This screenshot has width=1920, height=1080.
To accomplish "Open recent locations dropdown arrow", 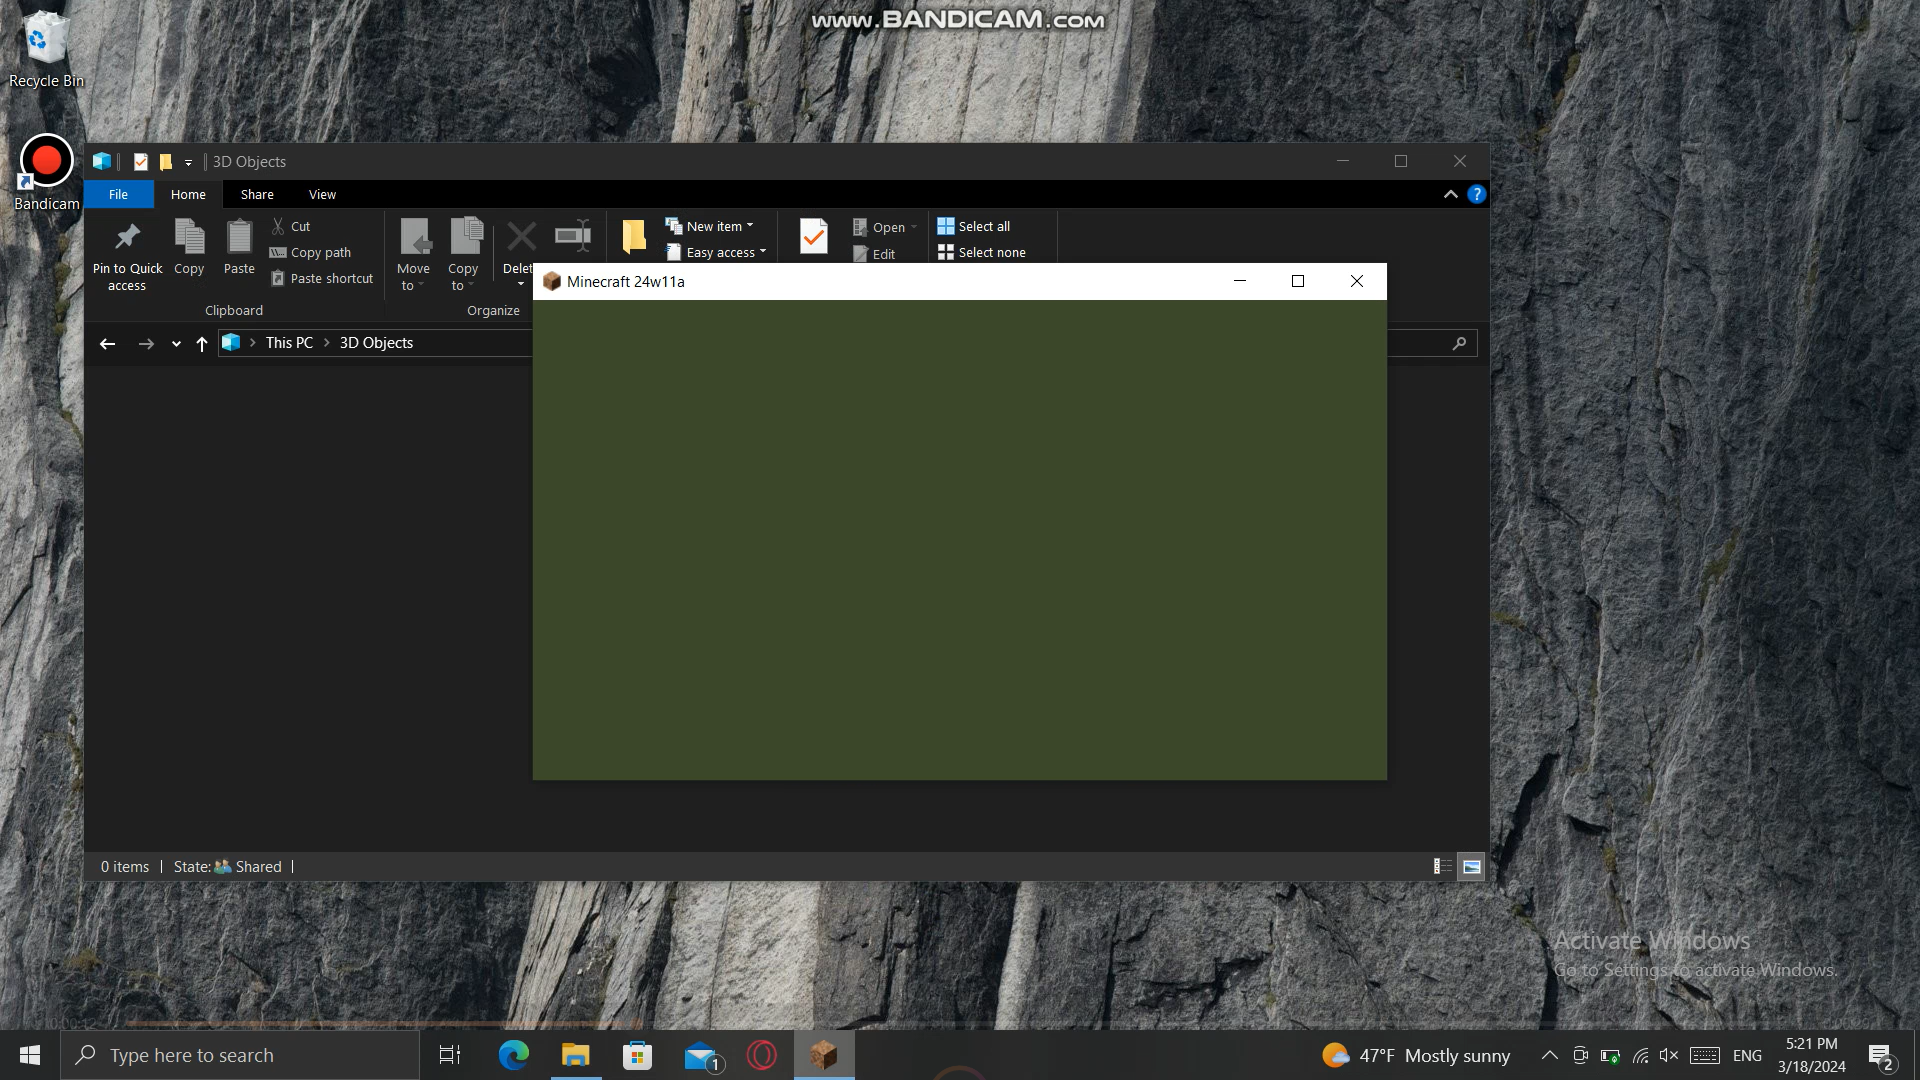I will [176, 343].
